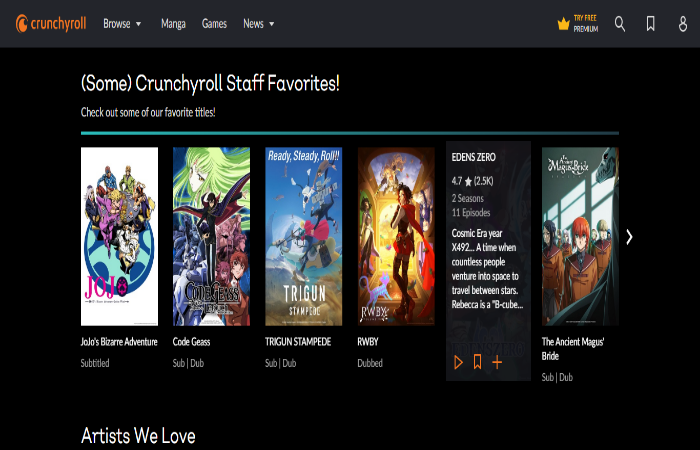Image resolution: width=700 pixels, height=450 pixels.
Task: Open the JoJo's Bizarre Adventure title link
Action: 119,342
